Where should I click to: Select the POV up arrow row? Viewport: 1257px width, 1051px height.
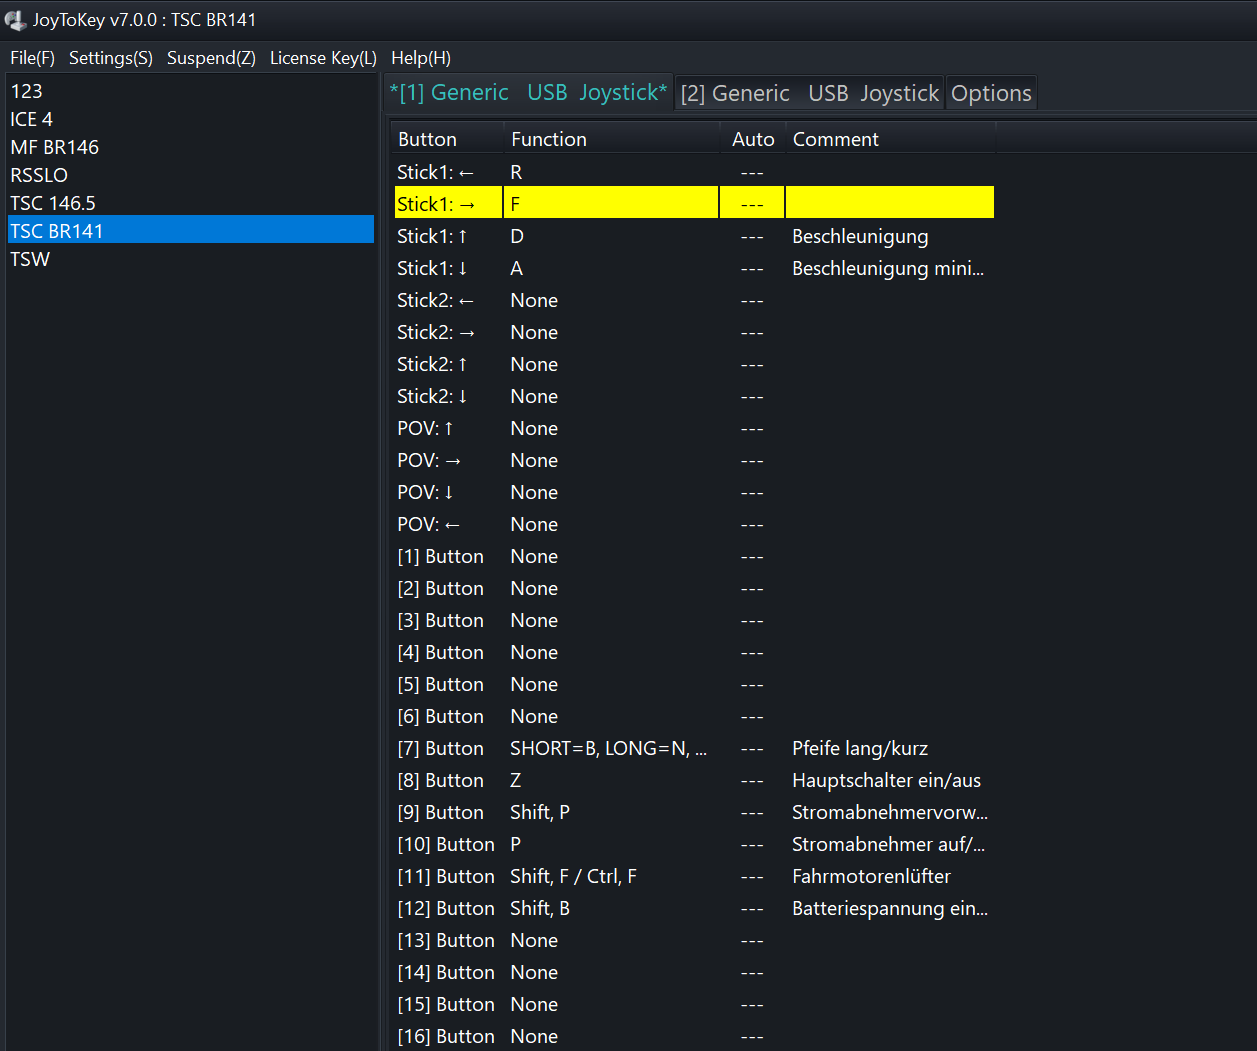coord(694,428)
